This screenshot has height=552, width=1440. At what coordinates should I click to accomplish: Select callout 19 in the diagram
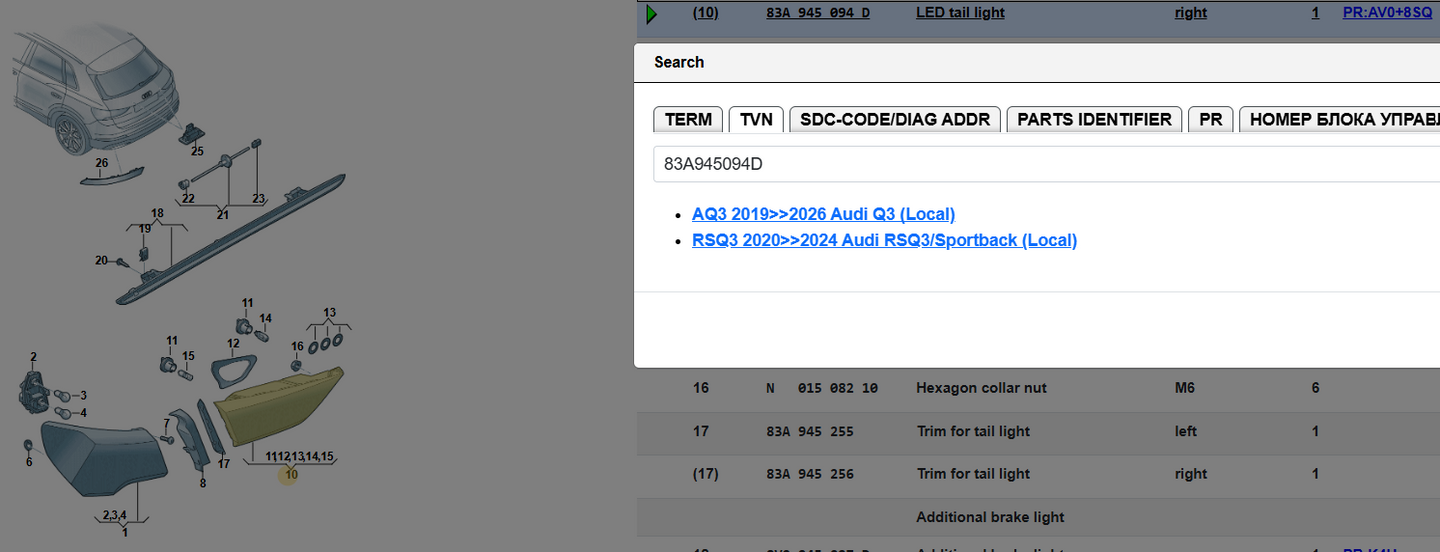145,229
